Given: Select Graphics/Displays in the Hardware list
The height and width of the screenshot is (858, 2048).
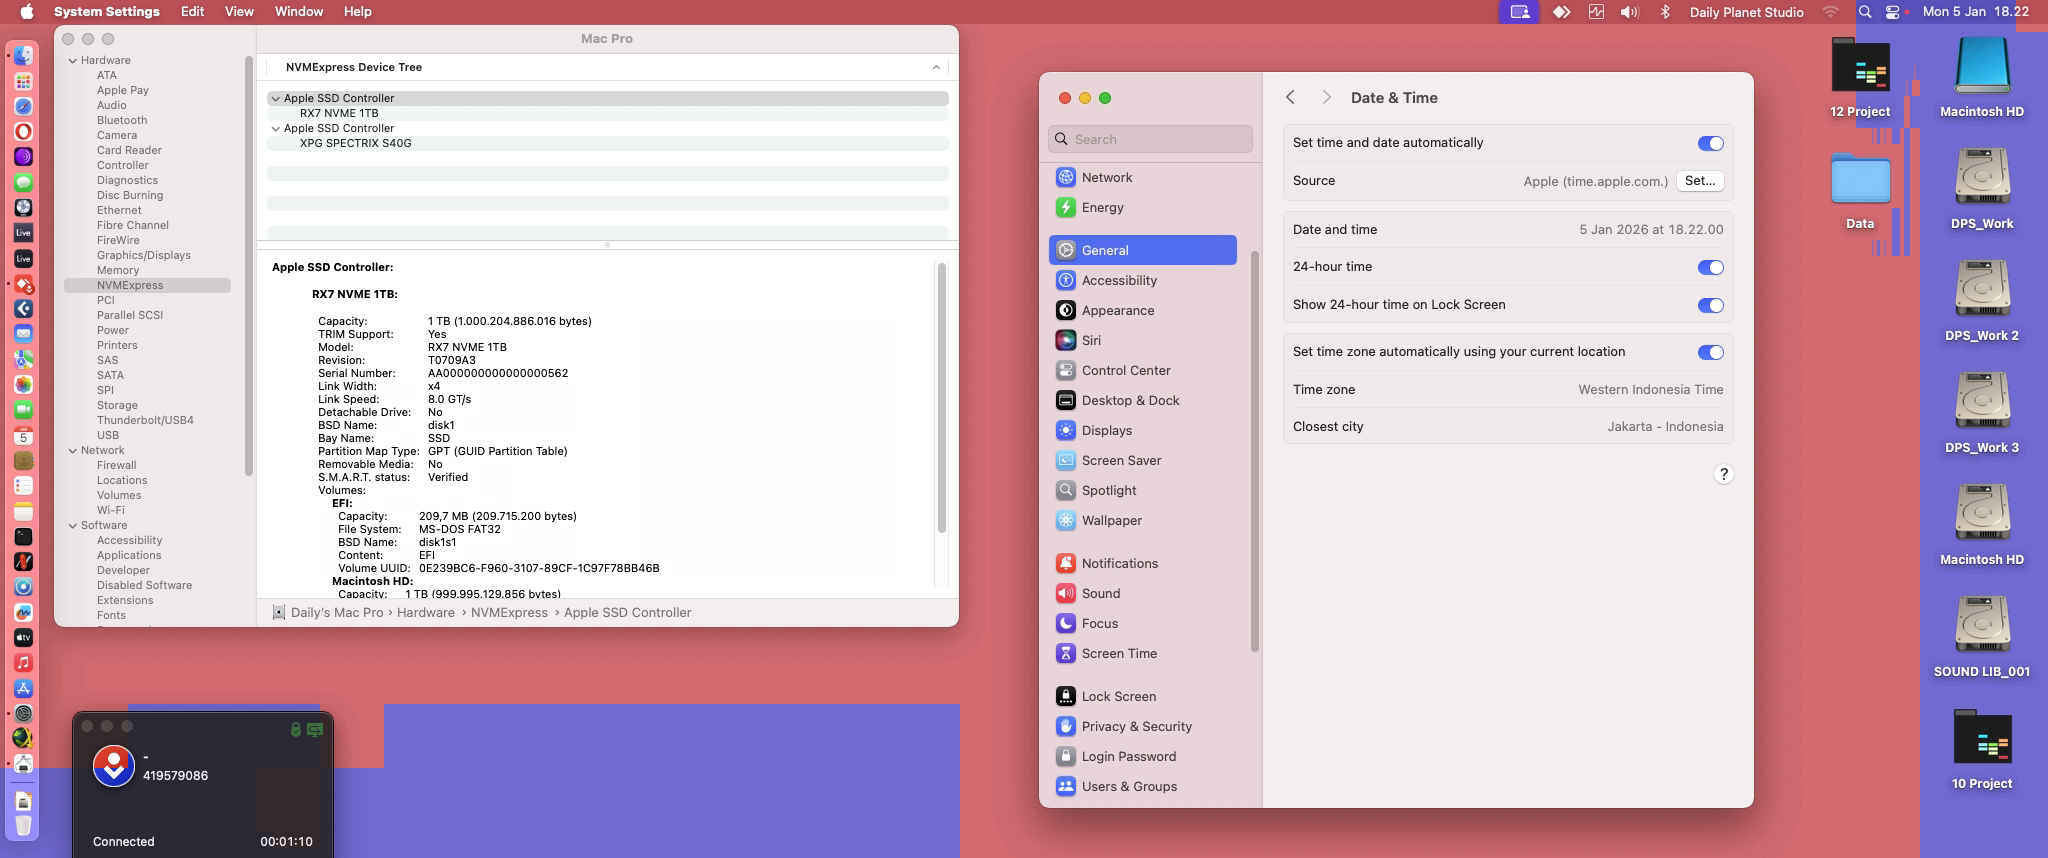Looking at the screenshot, I should (x=144, y=255).
